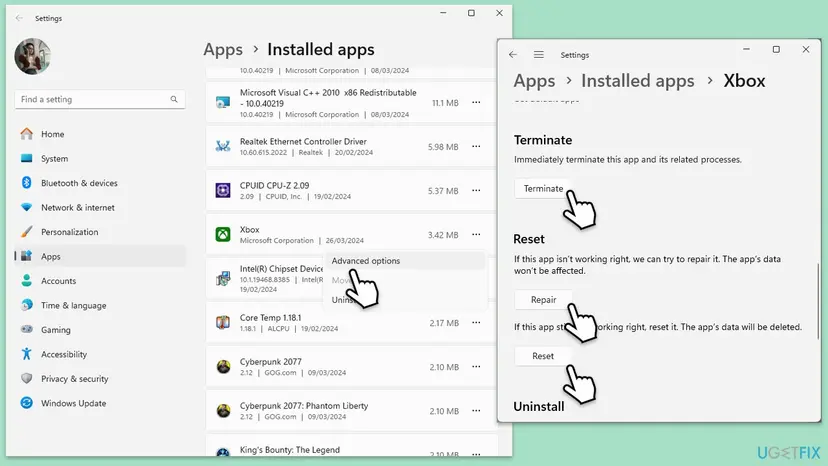Click the Intel Chipset Device icon
This screenshot has height=466, width=828.
223,278
